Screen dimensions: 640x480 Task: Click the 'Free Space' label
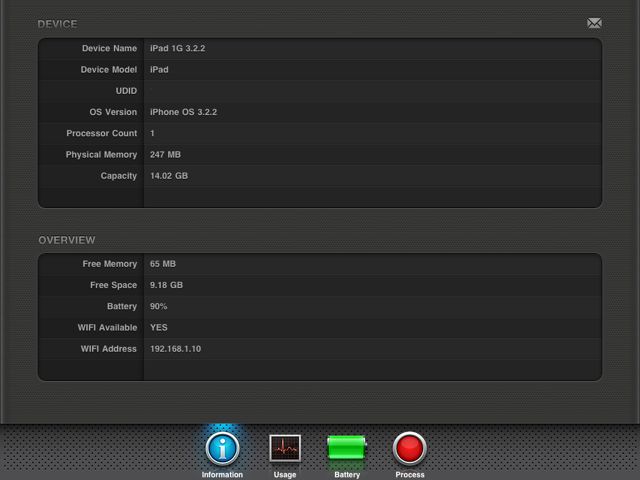pos(113,285)
